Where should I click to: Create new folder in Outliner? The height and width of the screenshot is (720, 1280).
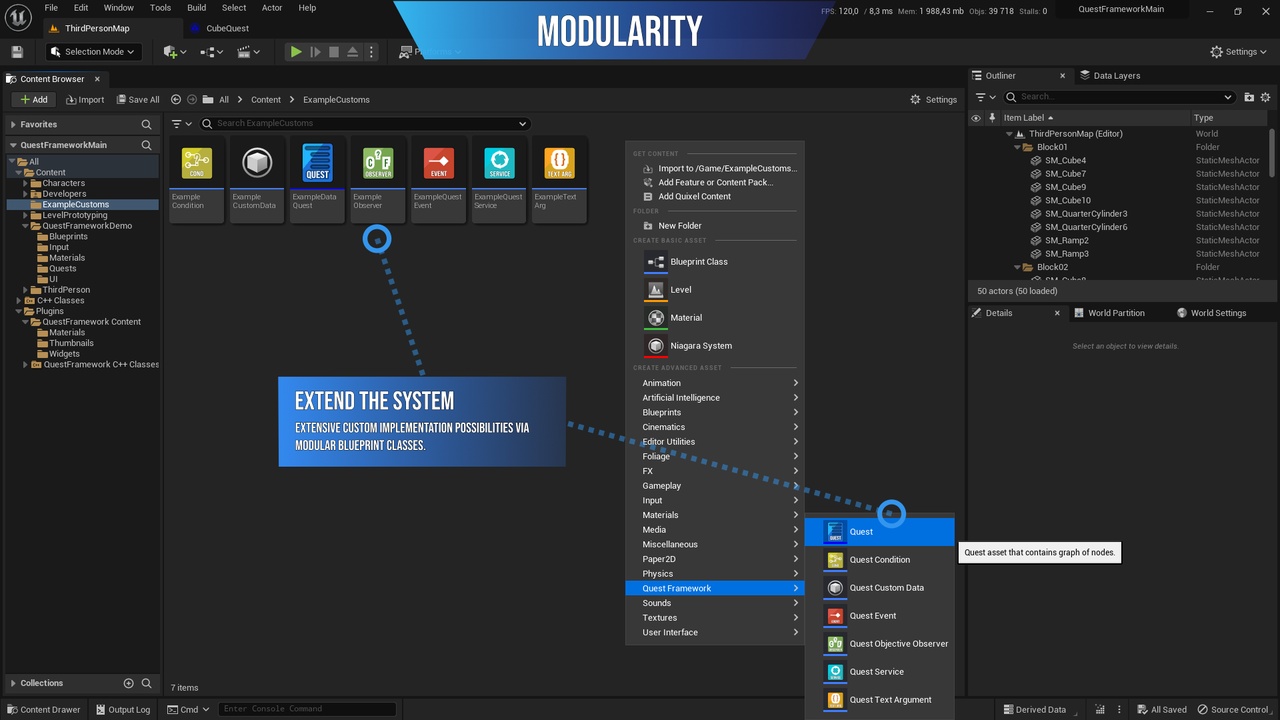[1249, 97]
